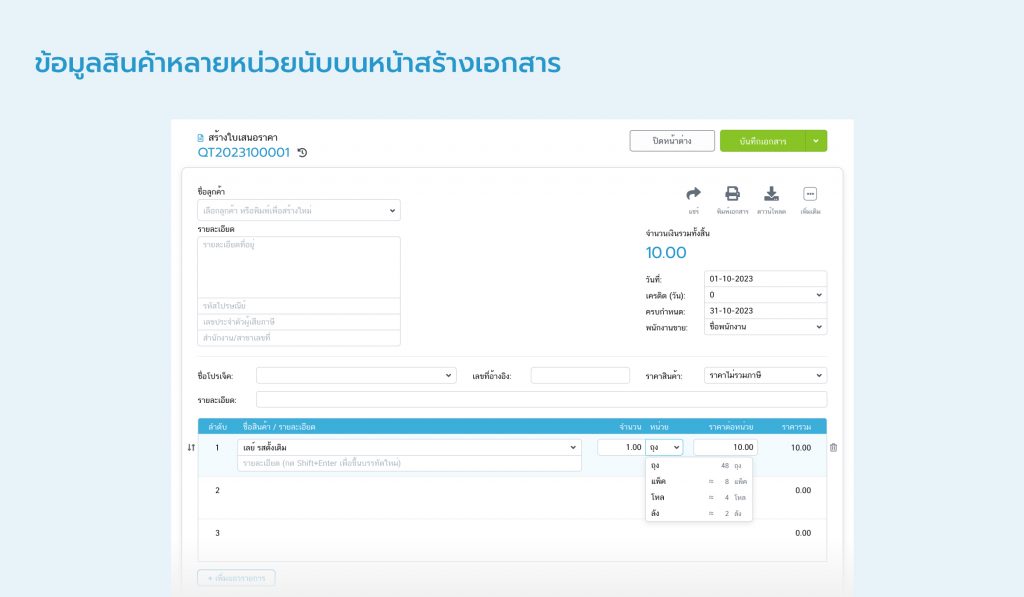Delete row 1 using the trash icon

coord(834,447)
